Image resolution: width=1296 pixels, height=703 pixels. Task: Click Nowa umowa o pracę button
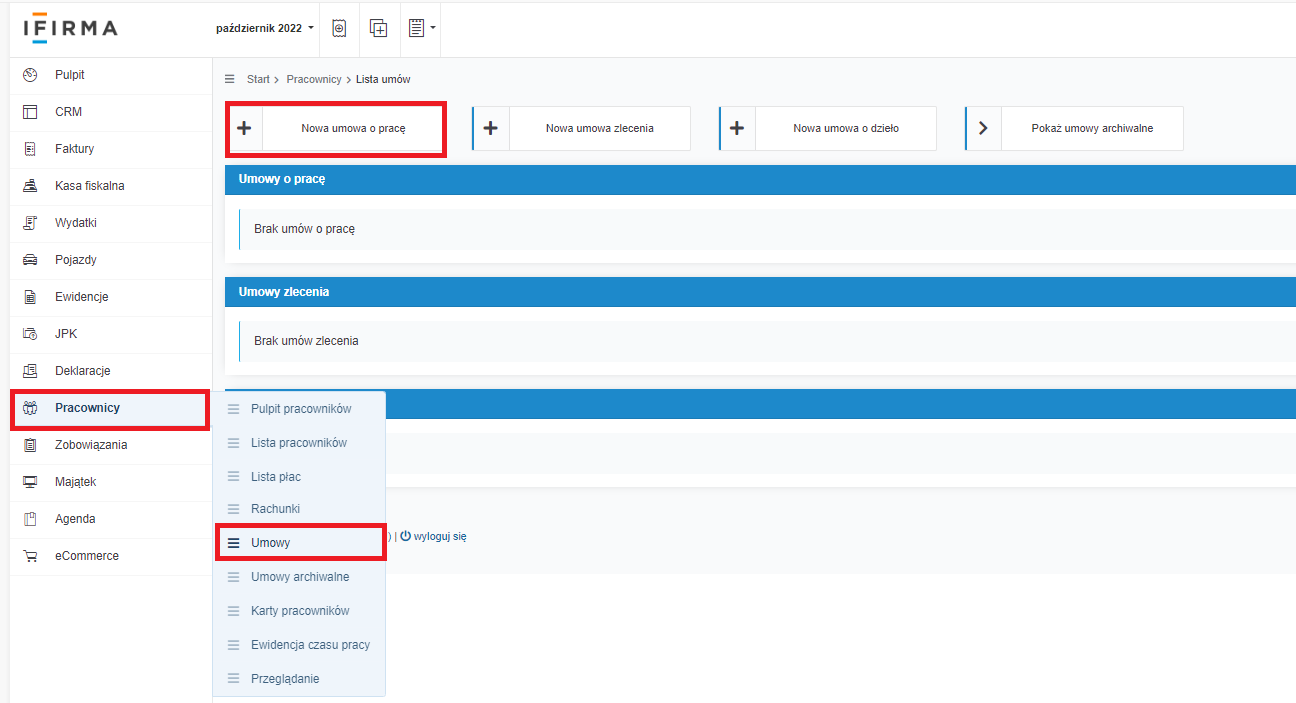[353, 128]
